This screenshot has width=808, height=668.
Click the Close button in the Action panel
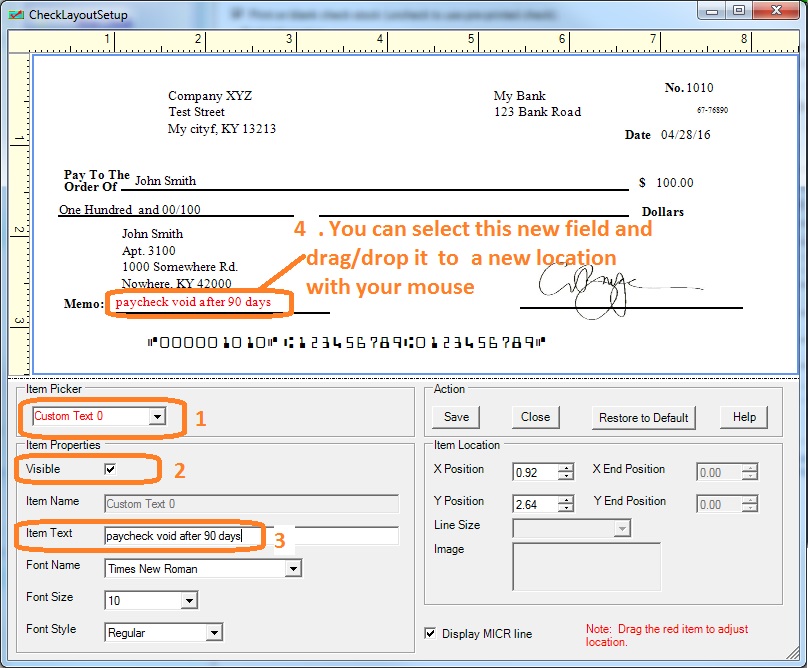pos(530,417)
